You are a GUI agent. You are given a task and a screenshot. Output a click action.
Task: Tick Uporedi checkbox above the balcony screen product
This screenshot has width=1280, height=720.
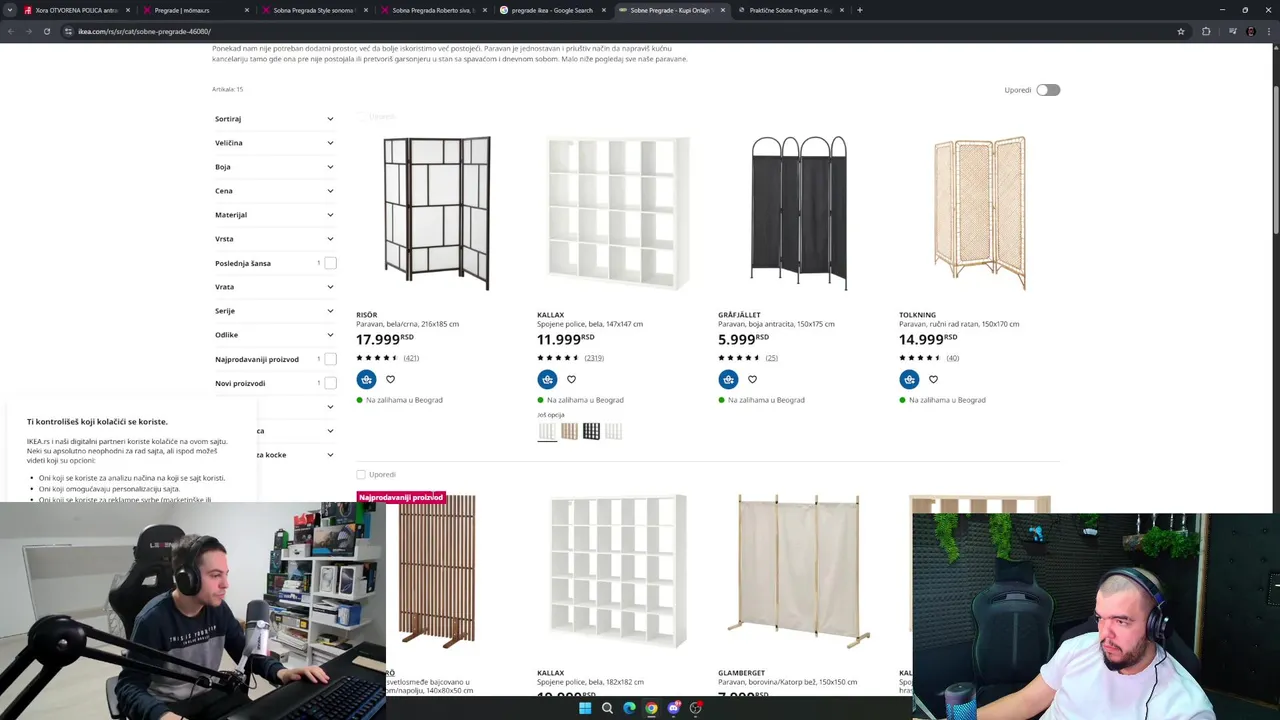point(361,474)
